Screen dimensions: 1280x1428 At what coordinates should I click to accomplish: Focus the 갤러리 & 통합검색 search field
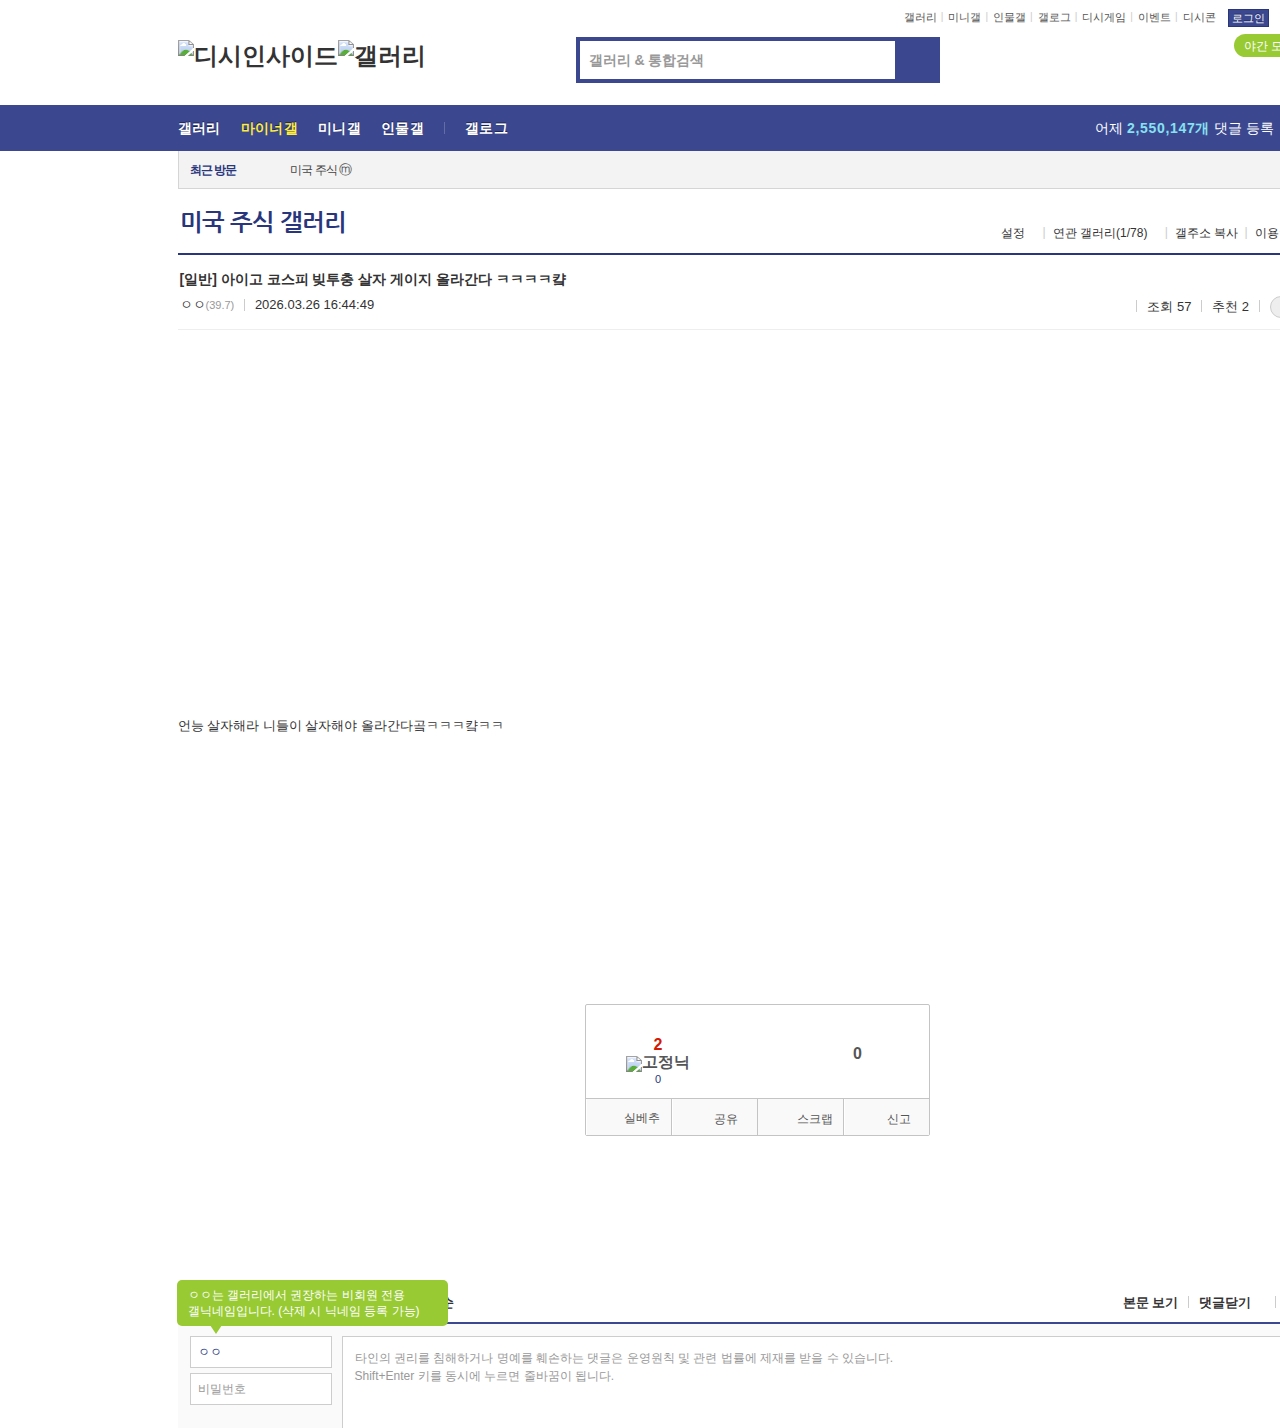(x=737, y=60)
